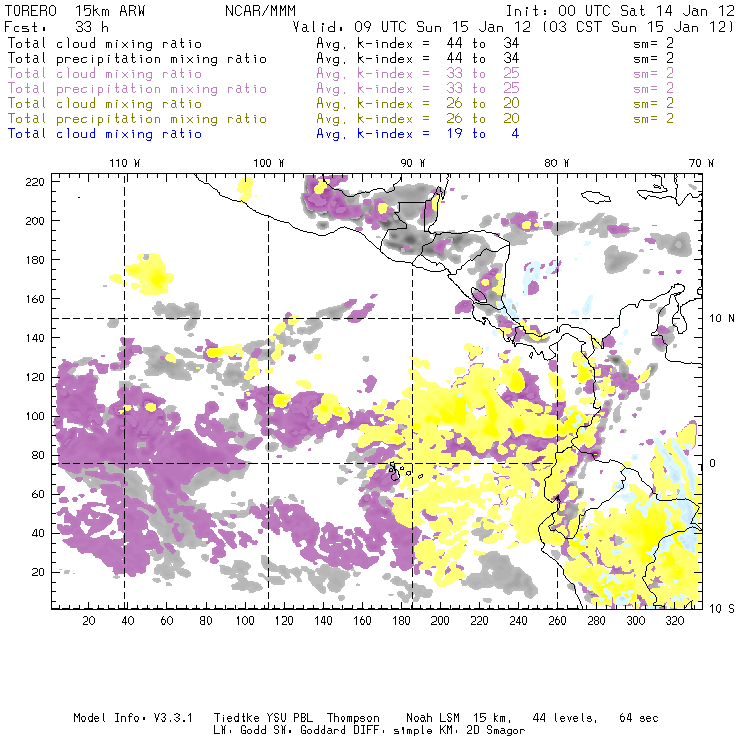Select the "NCAR/MMM" header label

click(x=261, y=10)
